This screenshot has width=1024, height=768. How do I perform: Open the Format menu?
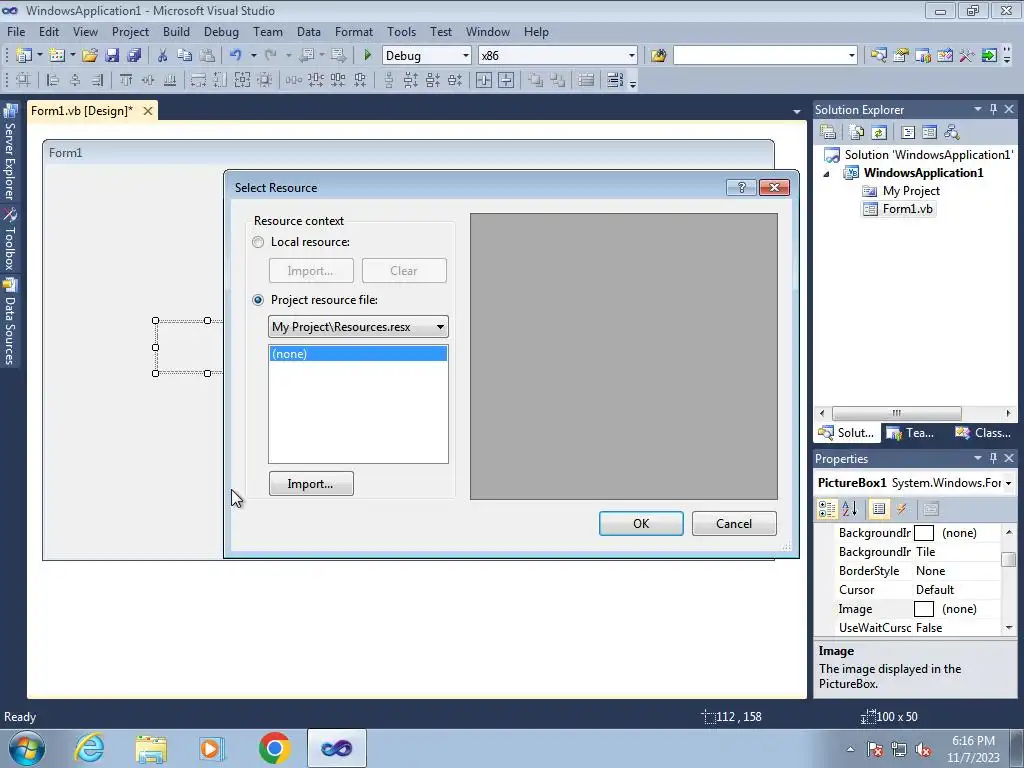(x=353, y=31)
